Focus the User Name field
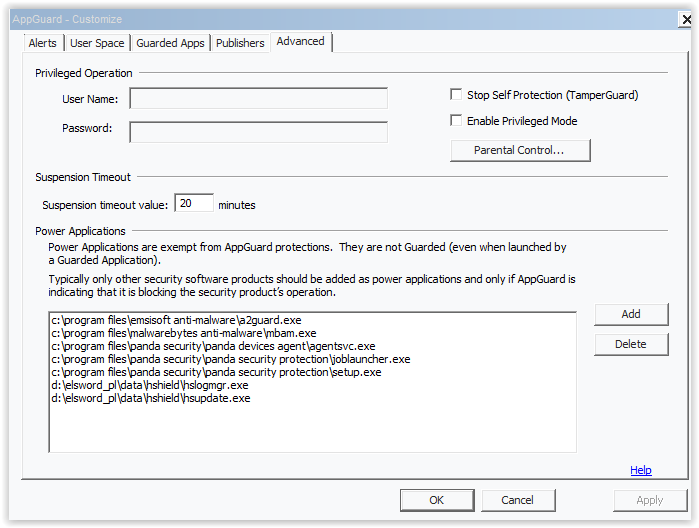Screen dimensions: 699x528 pos(259,98)
